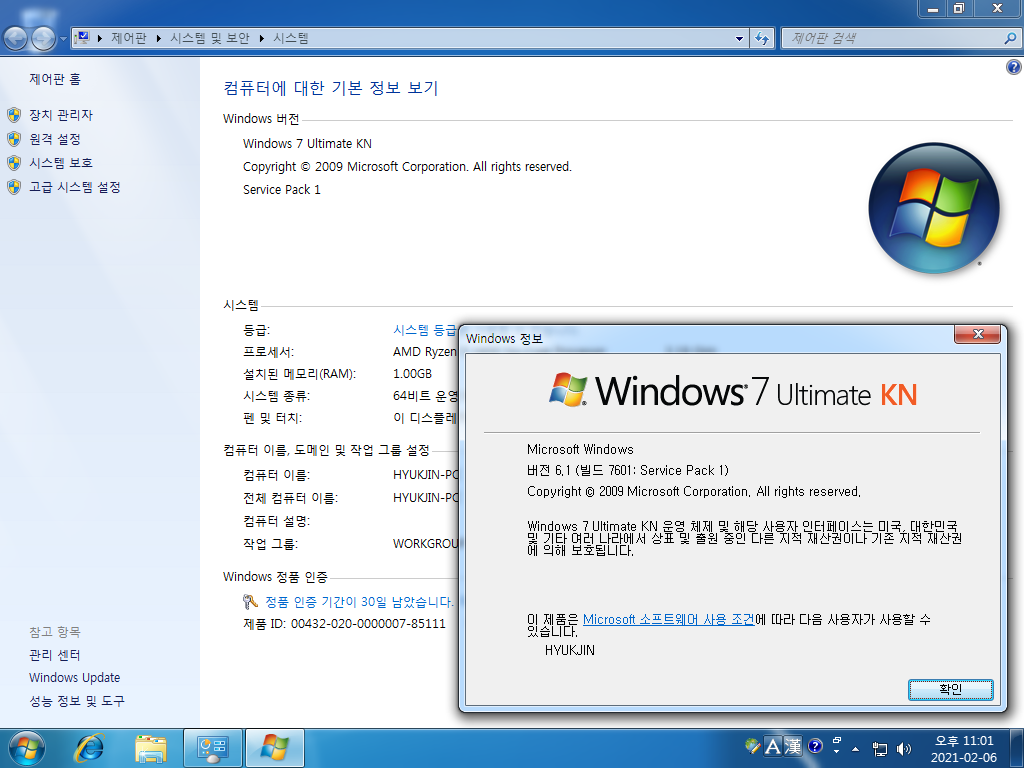This screenshot has width=1024, height=768.
Task: Click the 시스템 등급 rating link
Action: (x=424, y=330)
